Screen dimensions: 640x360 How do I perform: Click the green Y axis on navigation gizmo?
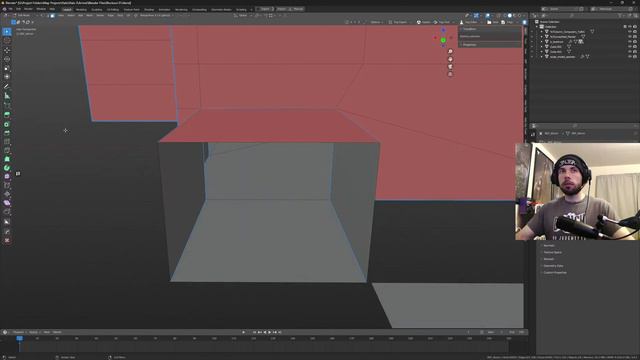coord(443,40)
